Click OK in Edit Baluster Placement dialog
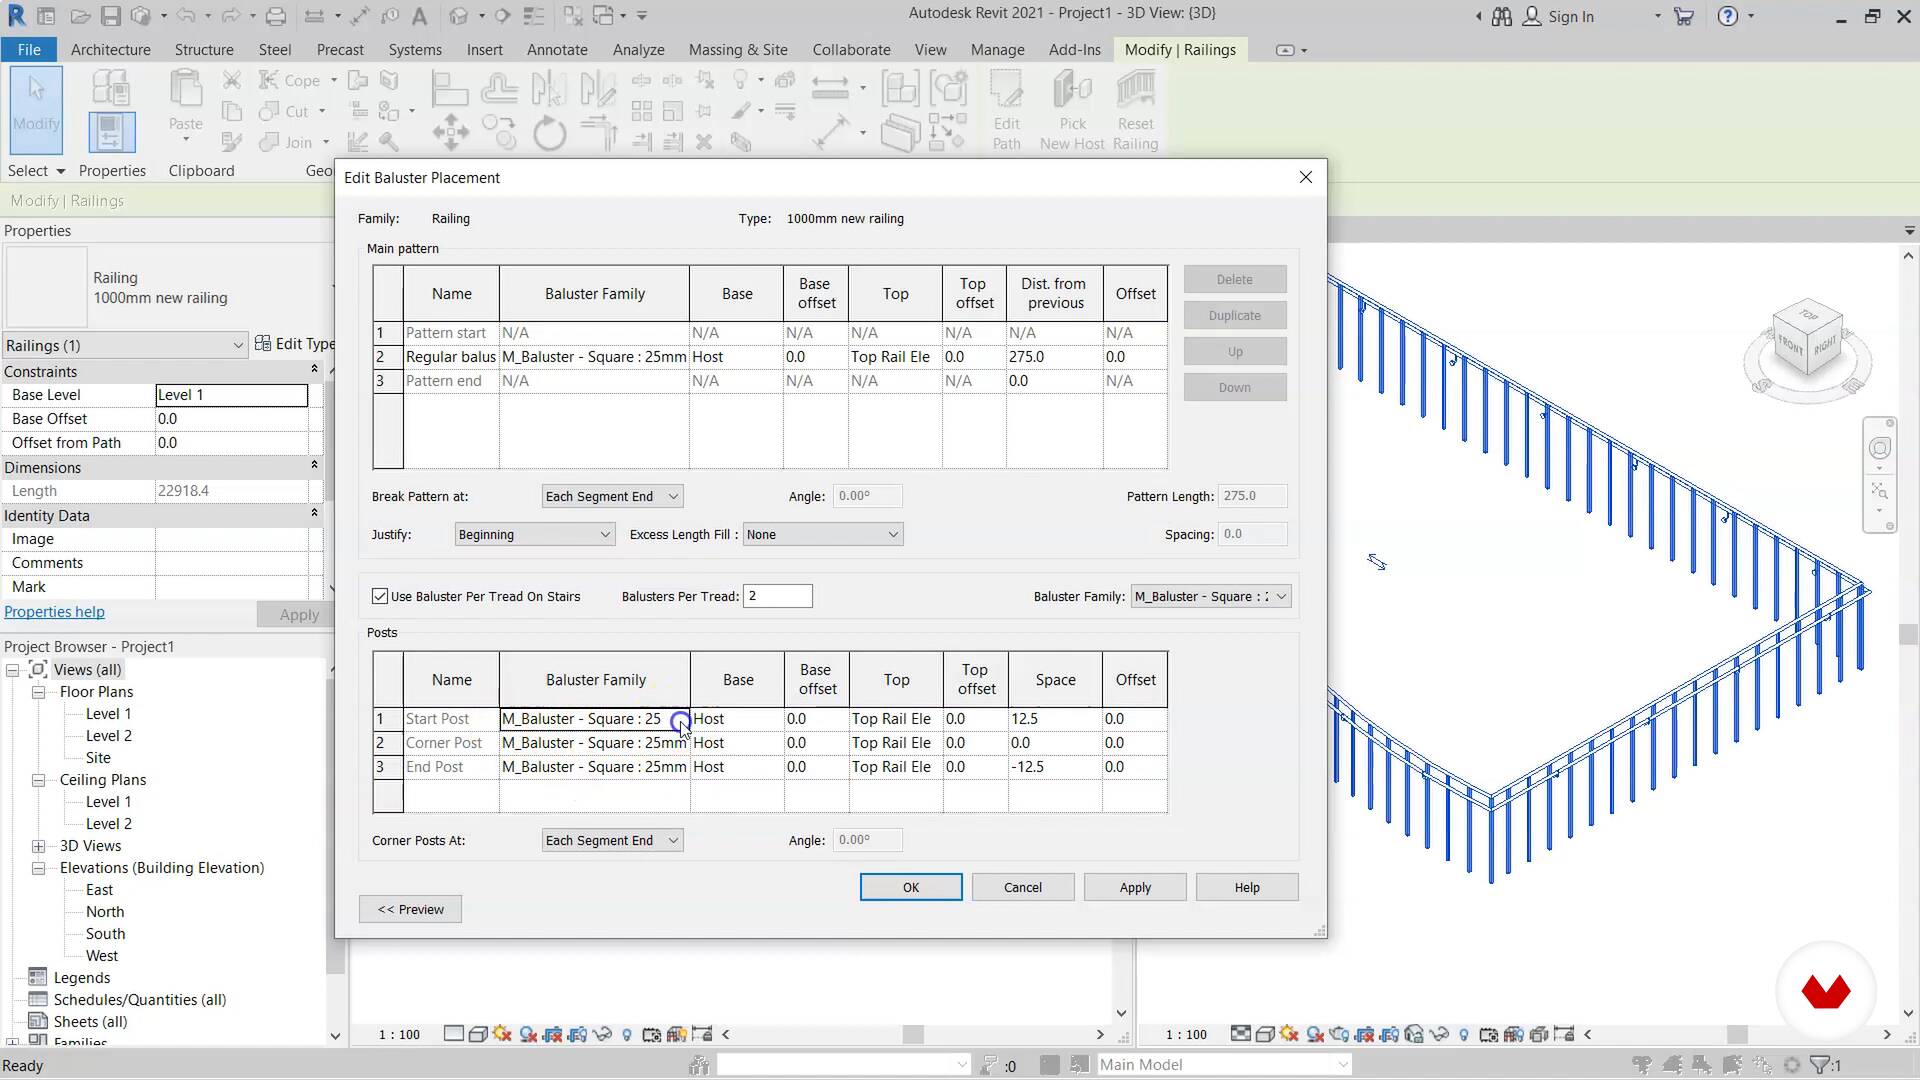The image size is (1920, 1080). click(911, 887)
